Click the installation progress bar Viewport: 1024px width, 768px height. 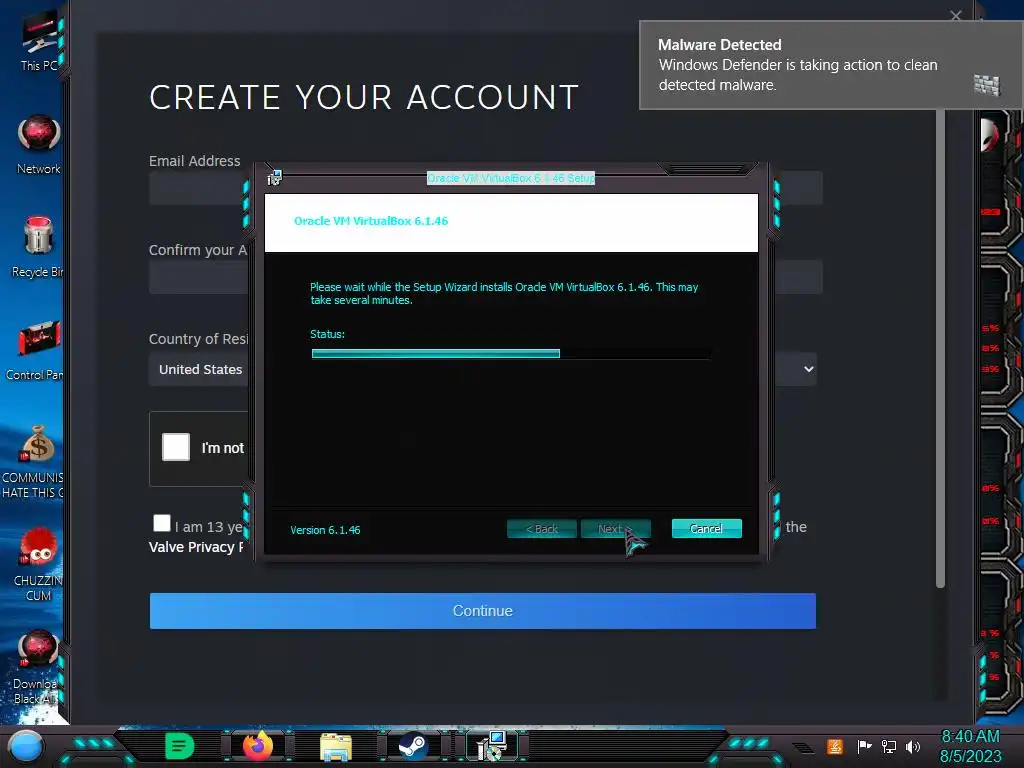click(x=511, y=353)
